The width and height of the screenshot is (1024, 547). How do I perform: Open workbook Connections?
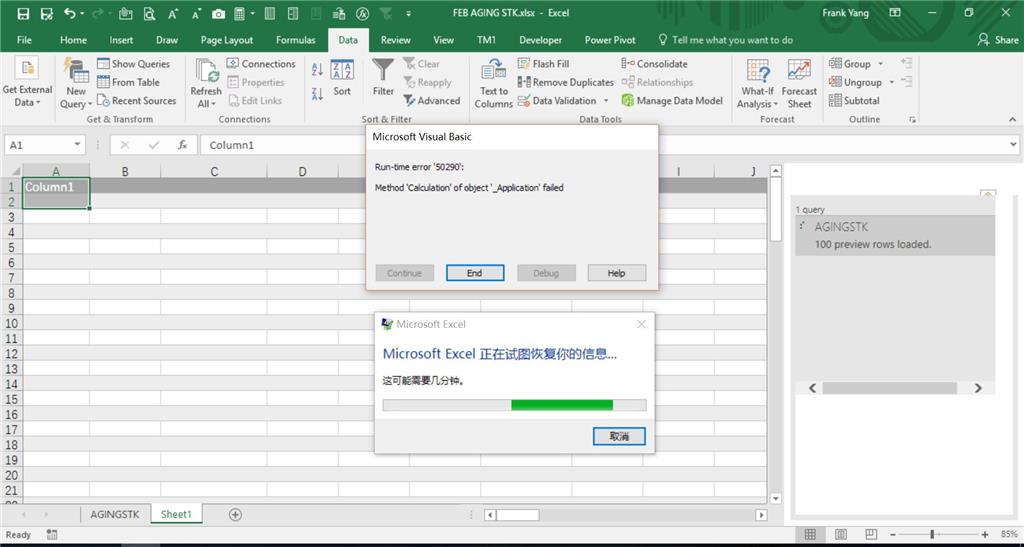tap(261, 64)
